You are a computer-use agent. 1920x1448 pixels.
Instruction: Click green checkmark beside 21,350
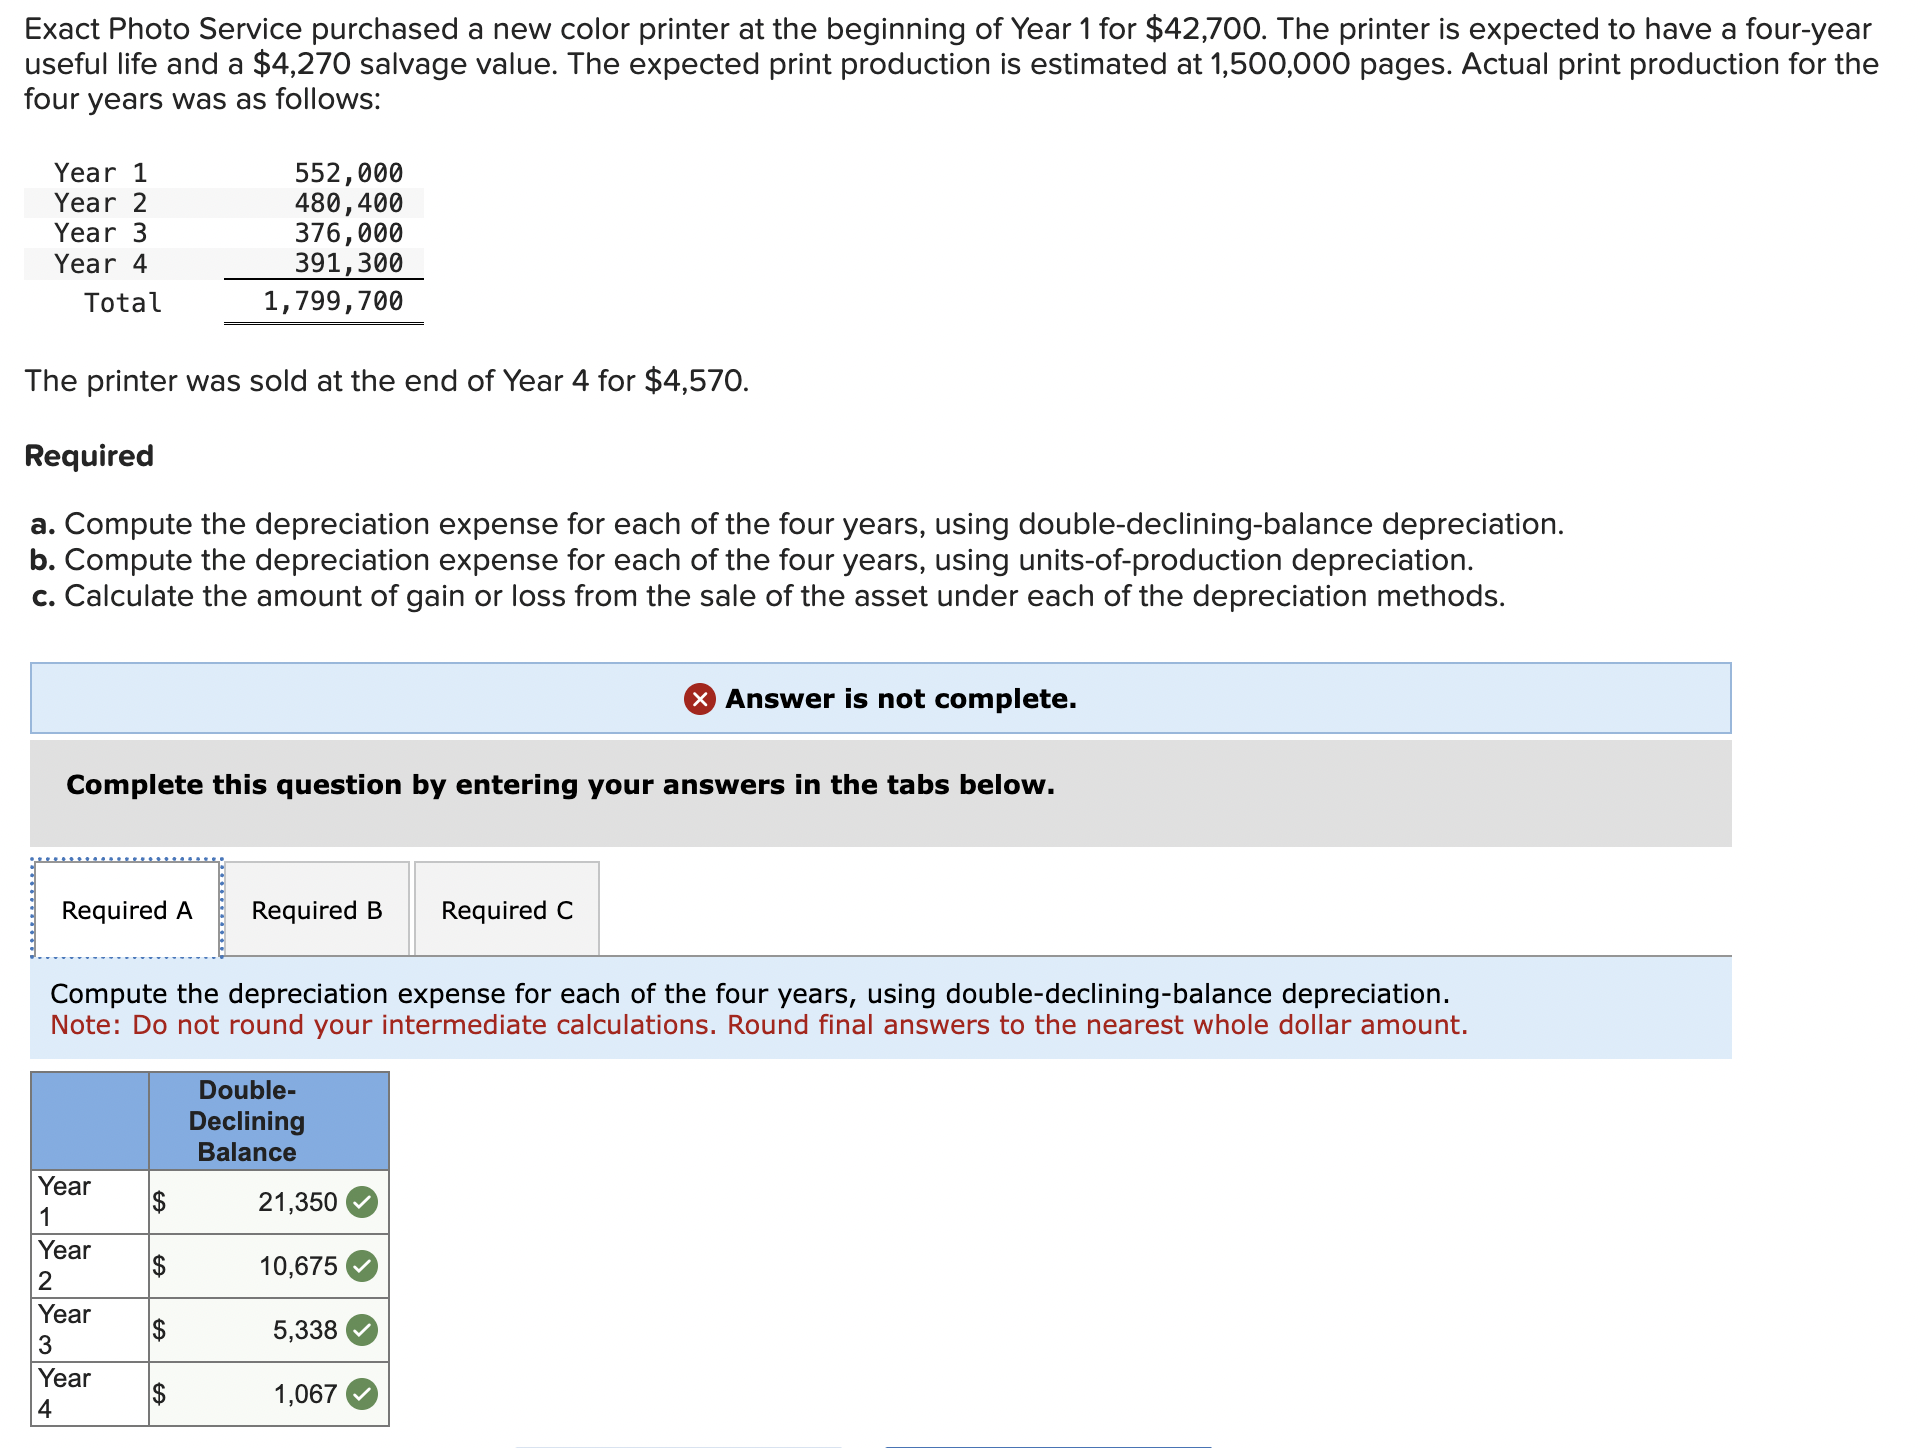click(x=362, y=1202)
